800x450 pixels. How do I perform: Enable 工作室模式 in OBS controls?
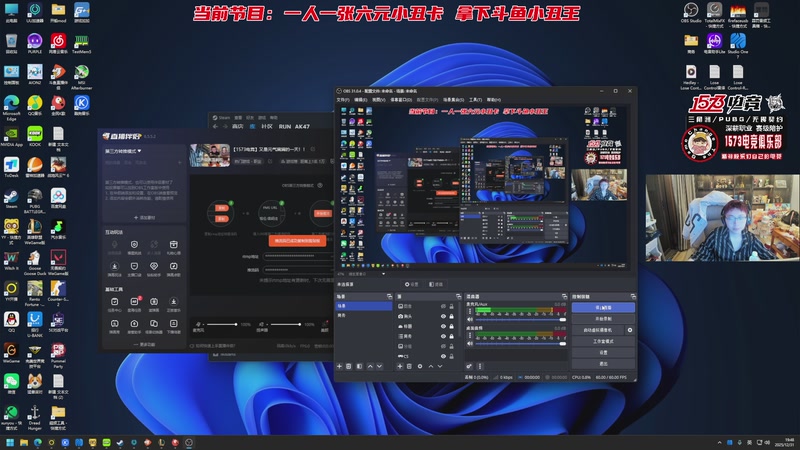(x=603, y=341)
